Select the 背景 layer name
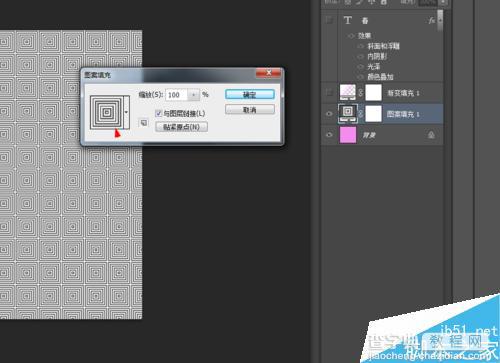The height and width of the screenshot is (363, 500). click(369, 135)
